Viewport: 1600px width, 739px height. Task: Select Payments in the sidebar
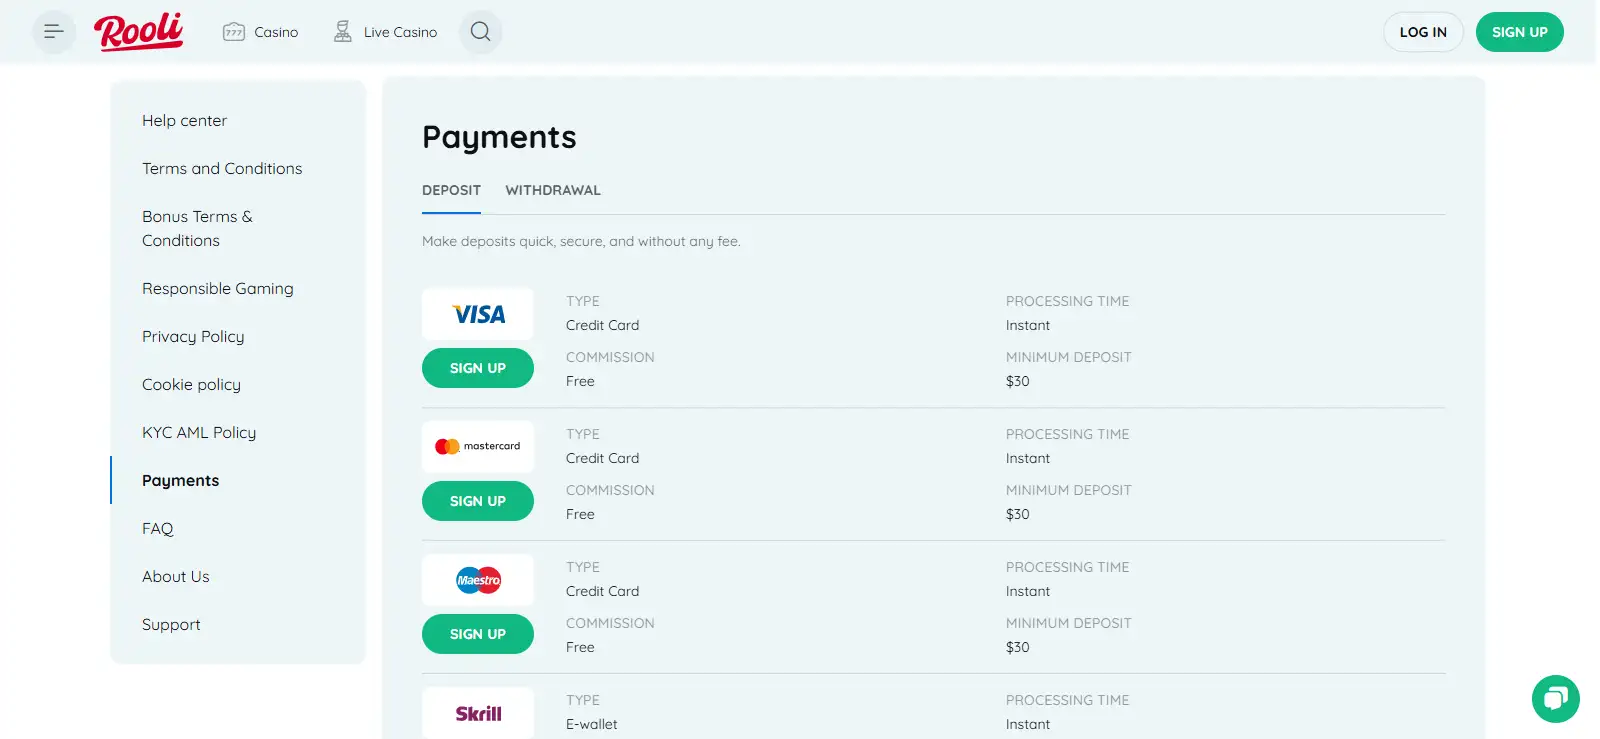click(x=180, y=480)
